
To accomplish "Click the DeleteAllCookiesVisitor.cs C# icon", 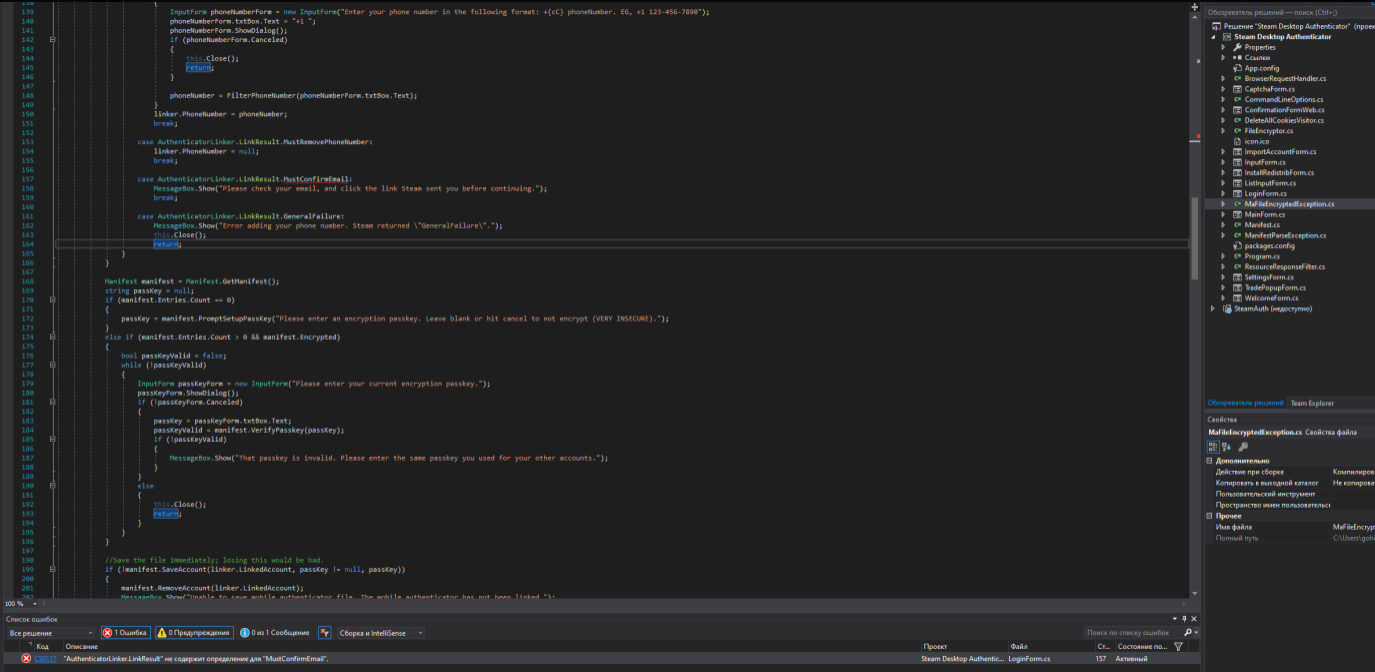I will point(1237,121).
